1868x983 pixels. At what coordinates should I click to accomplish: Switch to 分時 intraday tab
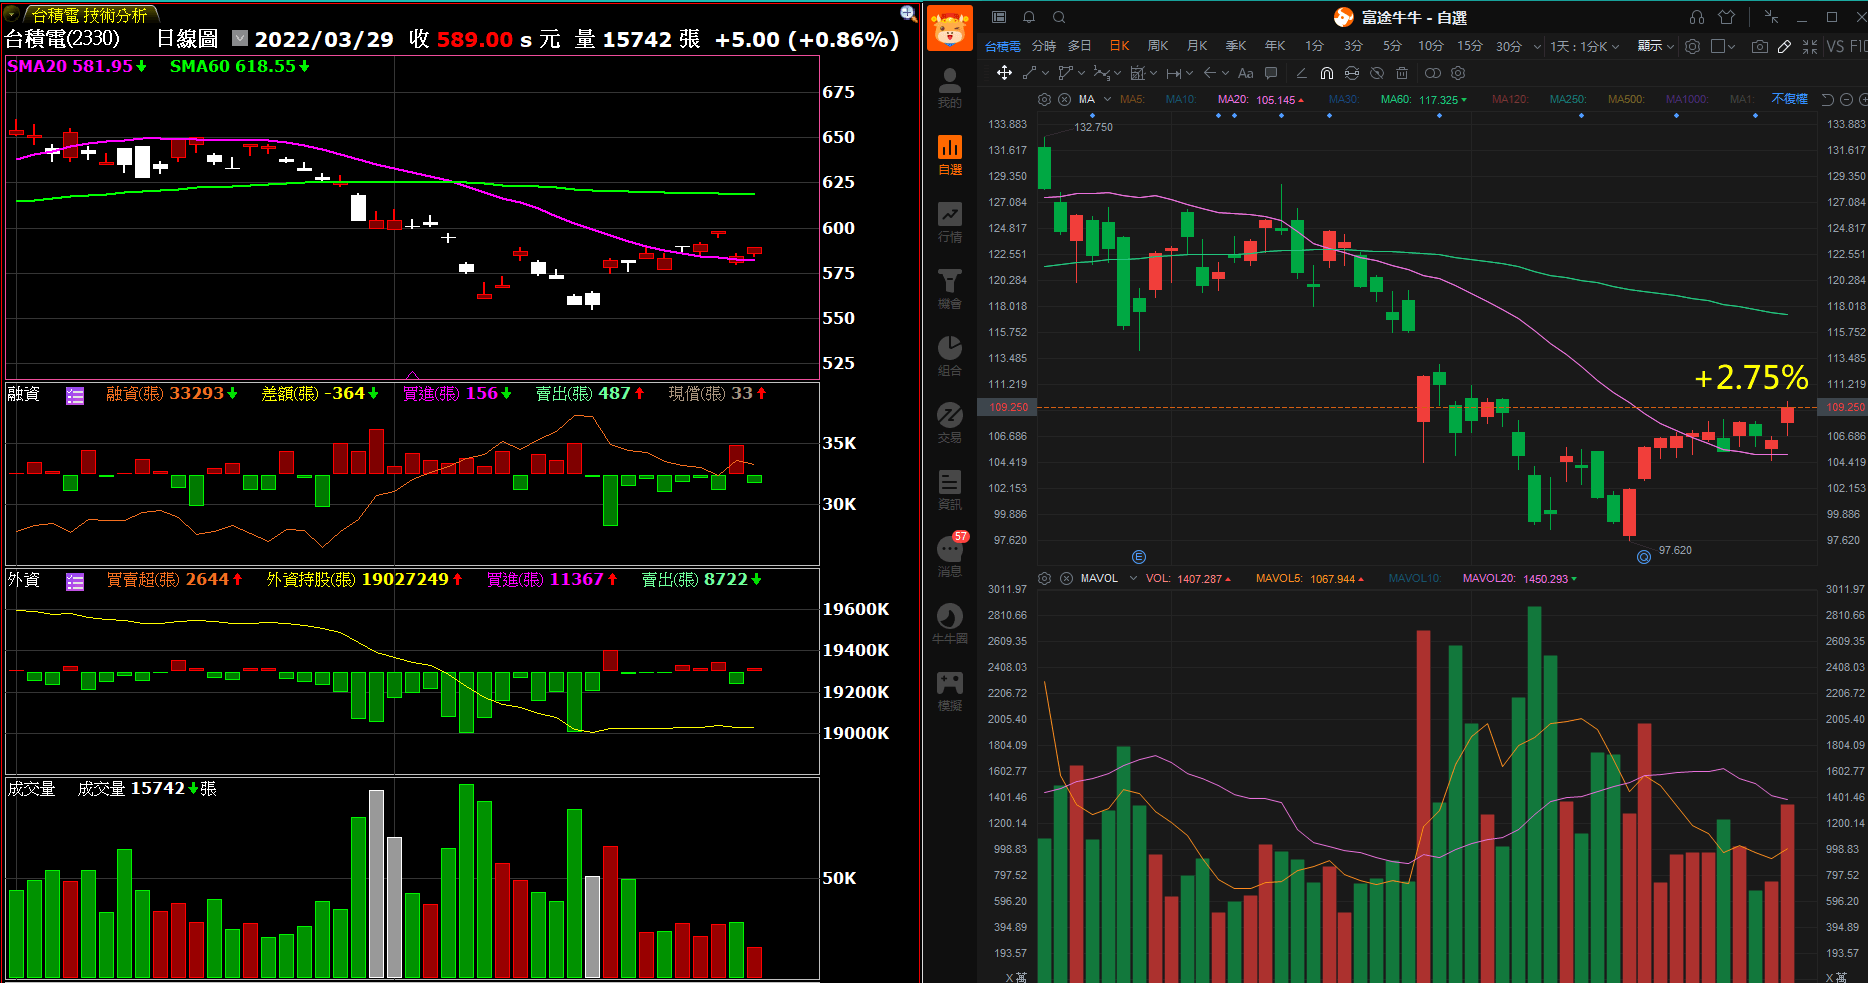pyautogui.click(x=1044, y=46)
